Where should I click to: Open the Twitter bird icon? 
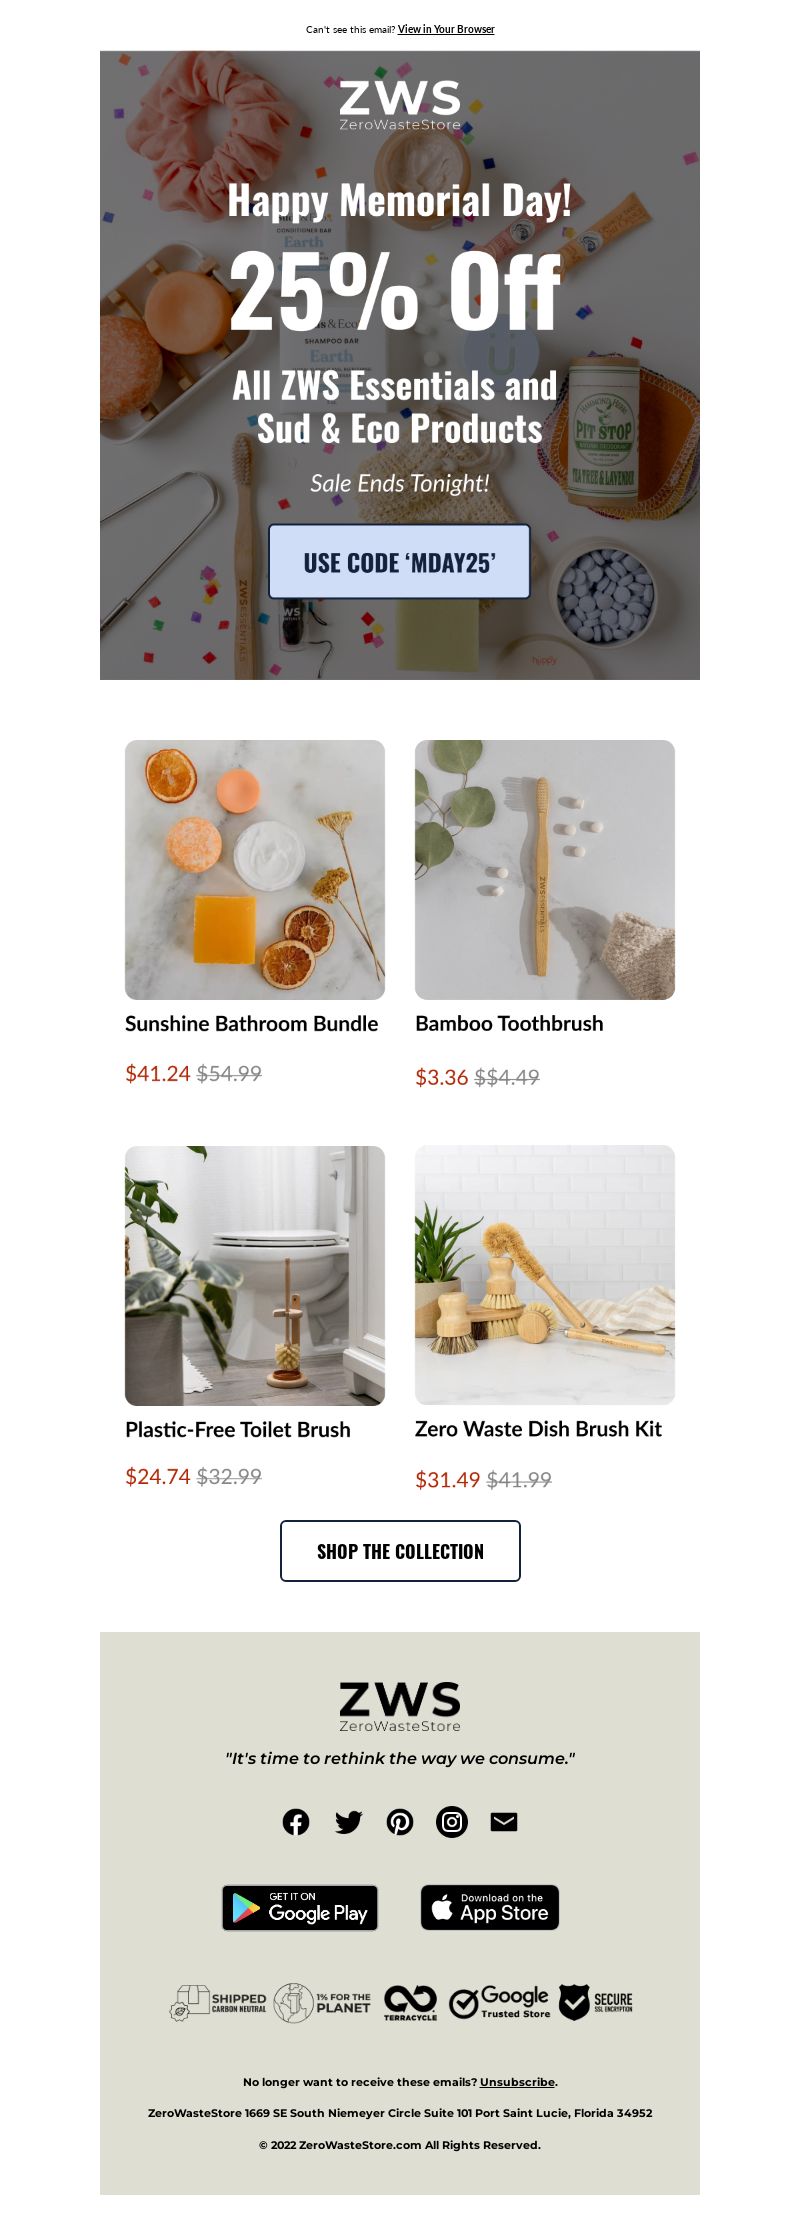click(x=348, y=1822)
